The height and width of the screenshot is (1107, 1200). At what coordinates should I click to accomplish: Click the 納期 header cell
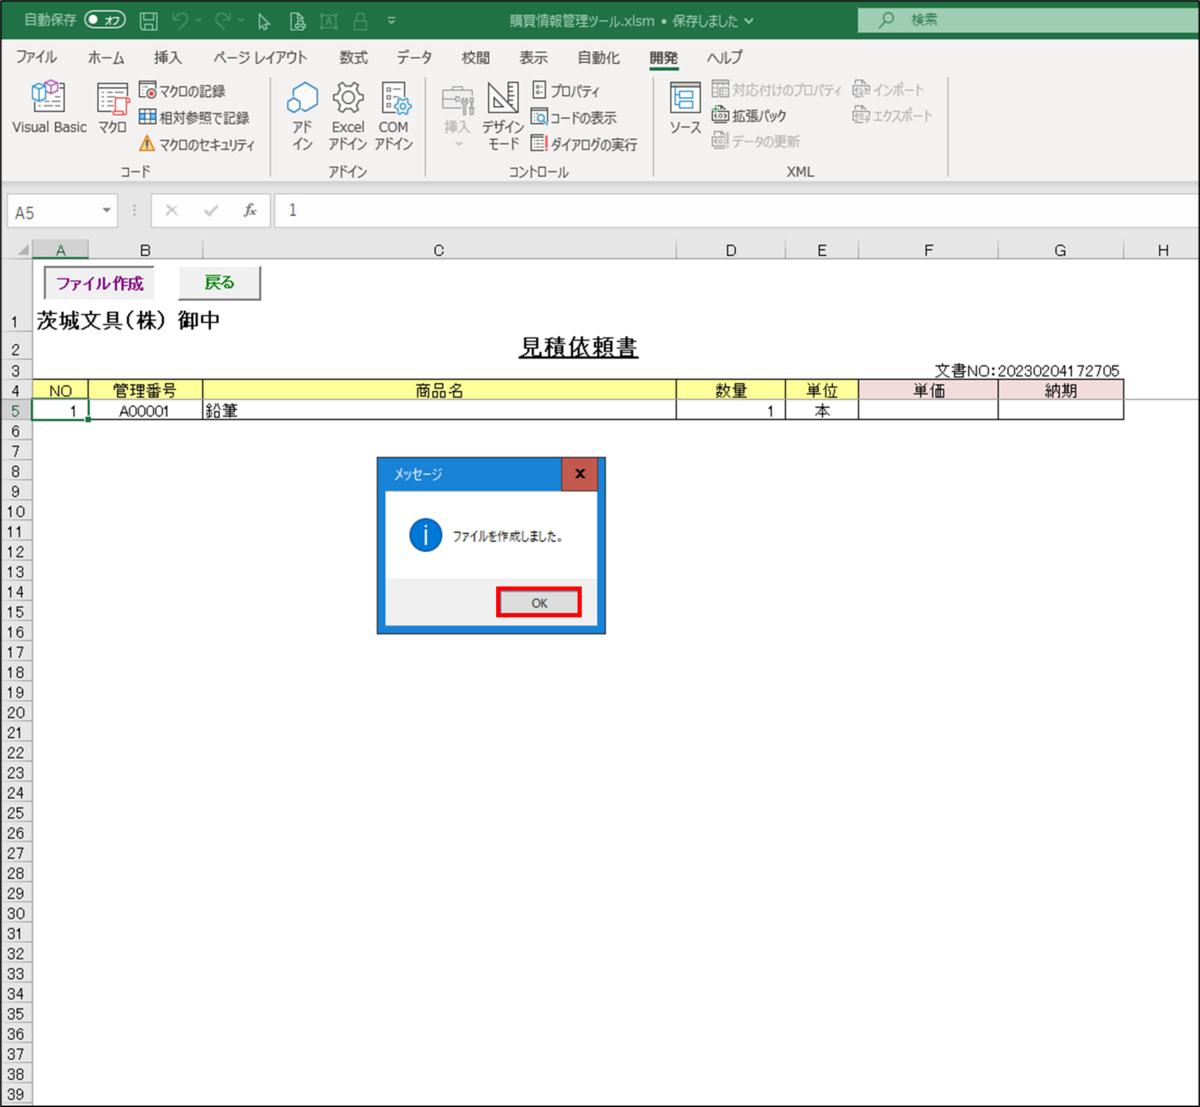tap(1061, 390)
